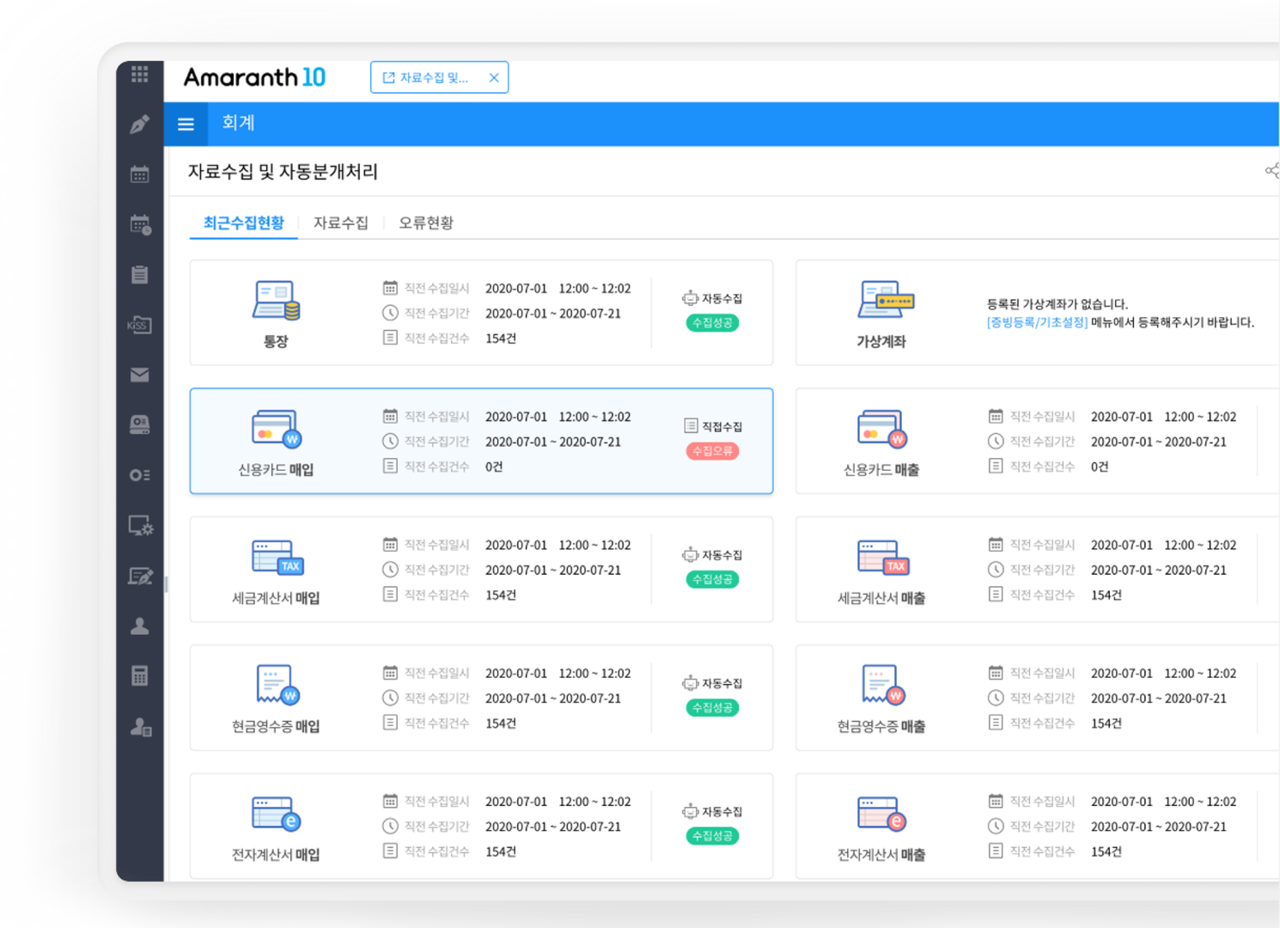The image size is (1280, 928).
Task: Click 0건 count in 신용카드 매출 card
Action: tap(1100, 466)
